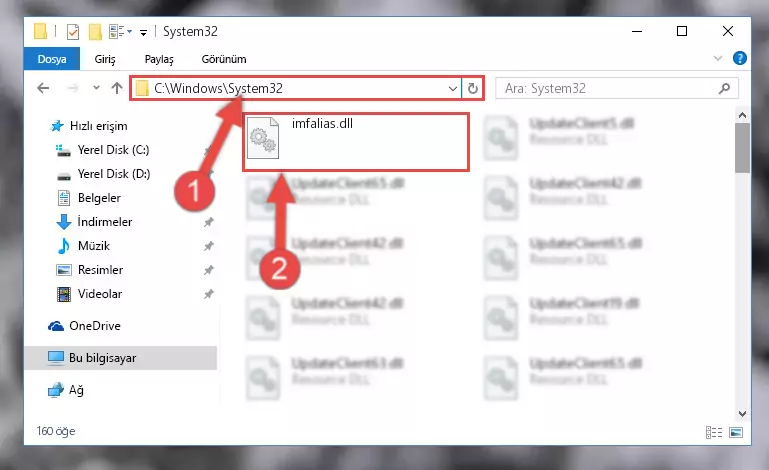Toggle the pin next to Müzik
The image size is (769, 470).
coord(208,246)
